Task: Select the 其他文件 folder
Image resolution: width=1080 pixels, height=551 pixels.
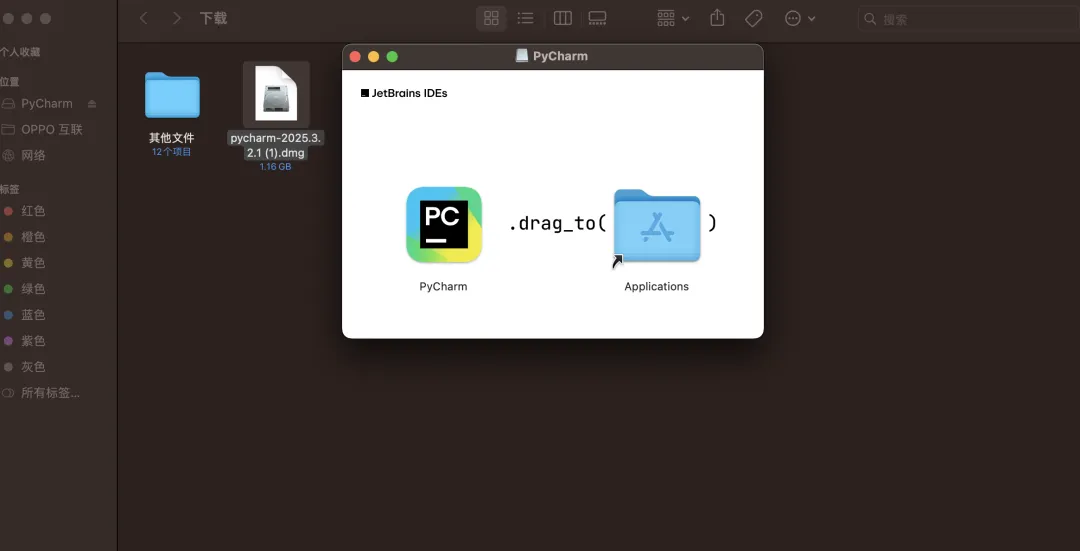Action: click(x=172, y=95)
